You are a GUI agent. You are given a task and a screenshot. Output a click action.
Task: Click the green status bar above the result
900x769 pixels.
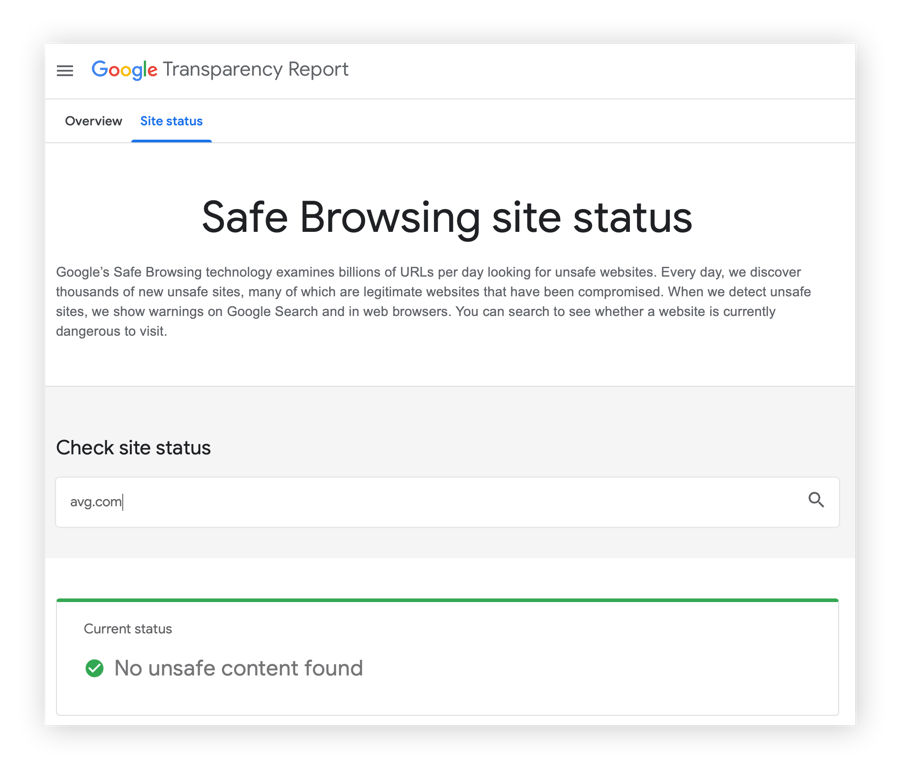(448, 597)
